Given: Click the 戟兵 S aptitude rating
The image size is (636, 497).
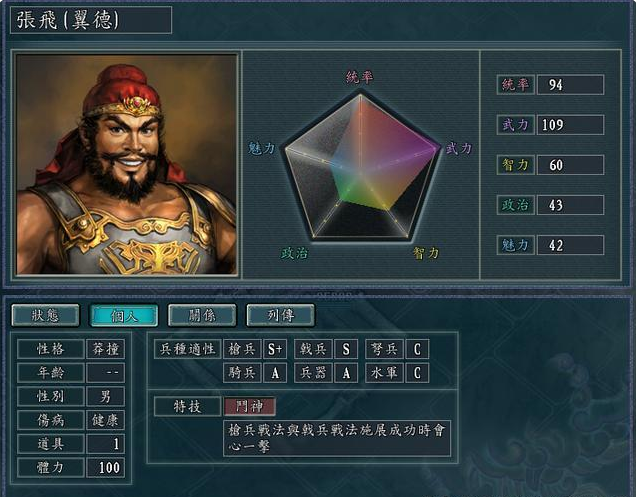Looking at the screenshot, I should [x=346, y=349].
